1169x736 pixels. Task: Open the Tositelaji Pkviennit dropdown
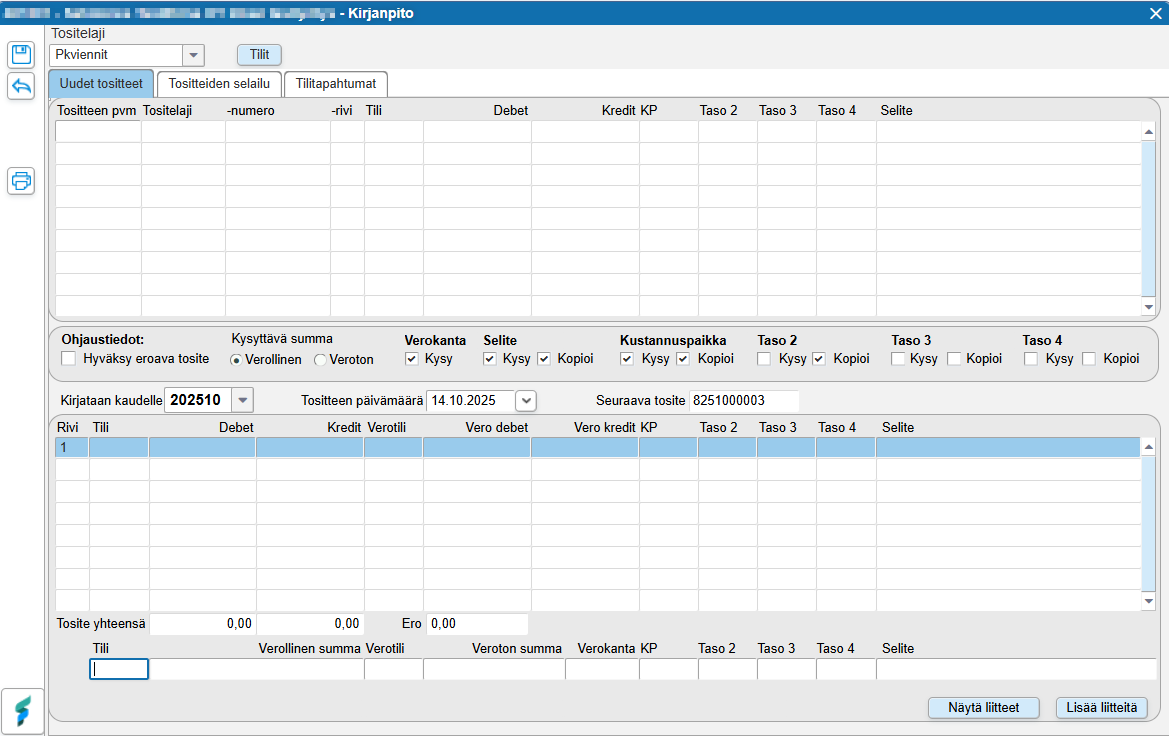(193, 55)
